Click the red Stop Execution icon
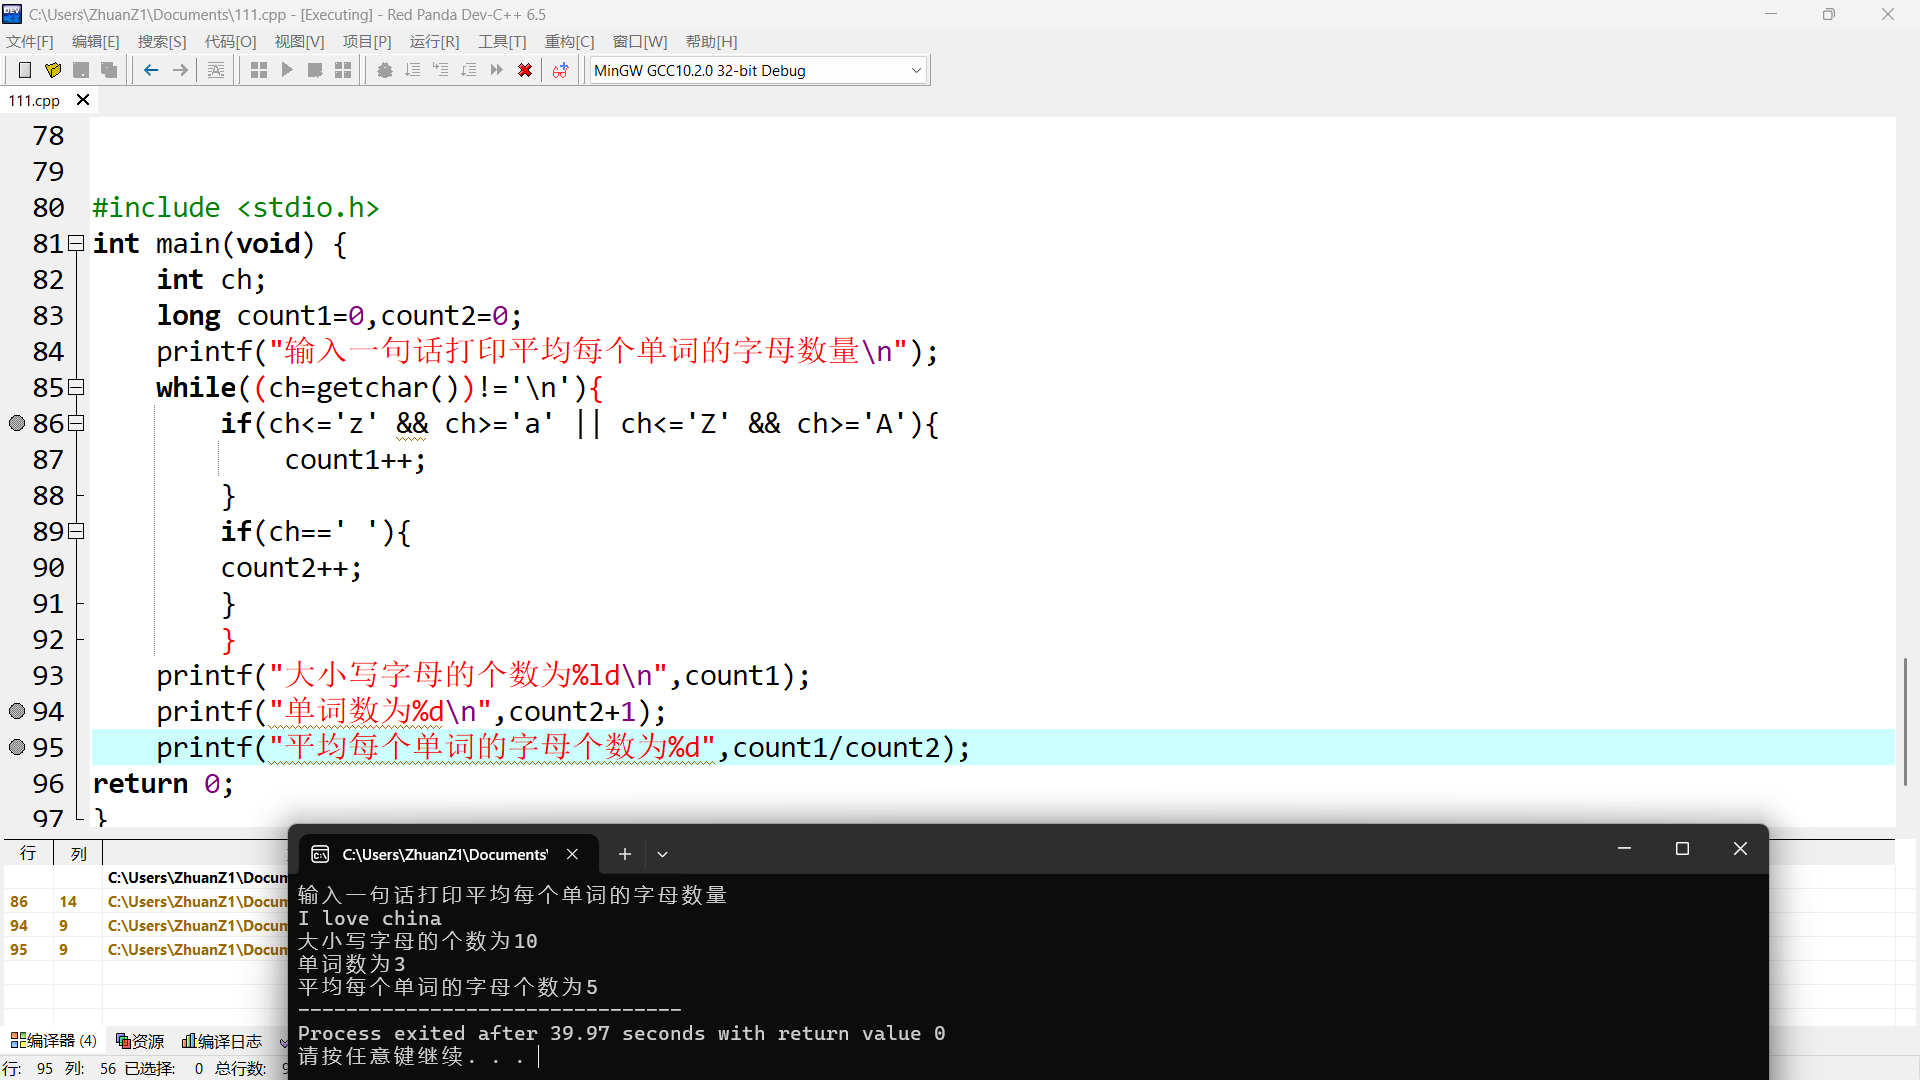This screenshot has width=1920, height=1080. click(524, 70)
